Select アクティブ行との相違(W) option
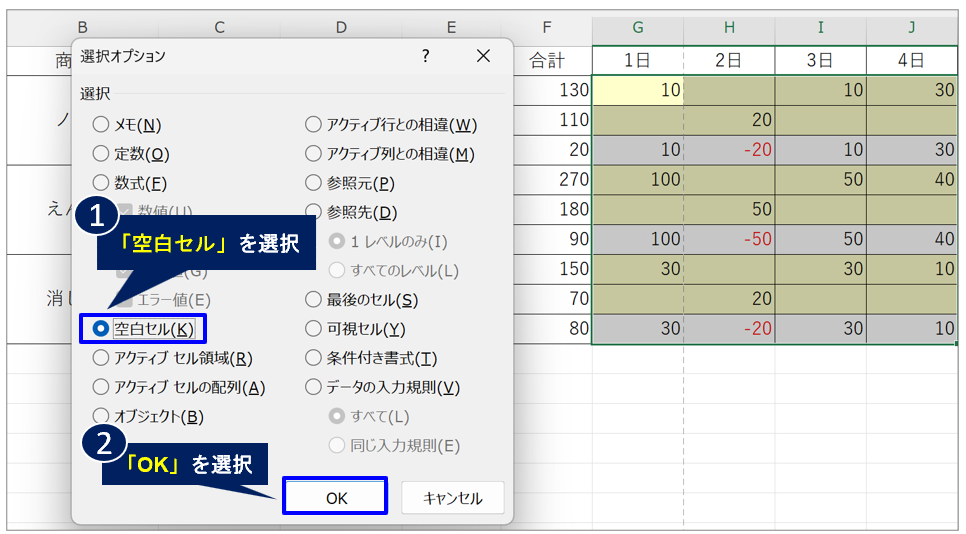 tap(314, 125)
